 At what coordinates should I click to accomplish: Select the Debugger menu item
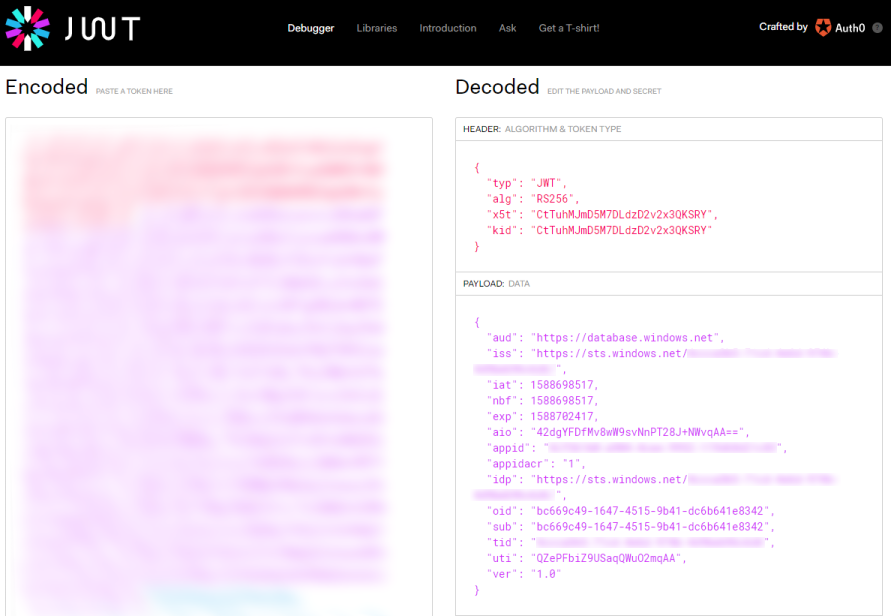coord(310,28)
